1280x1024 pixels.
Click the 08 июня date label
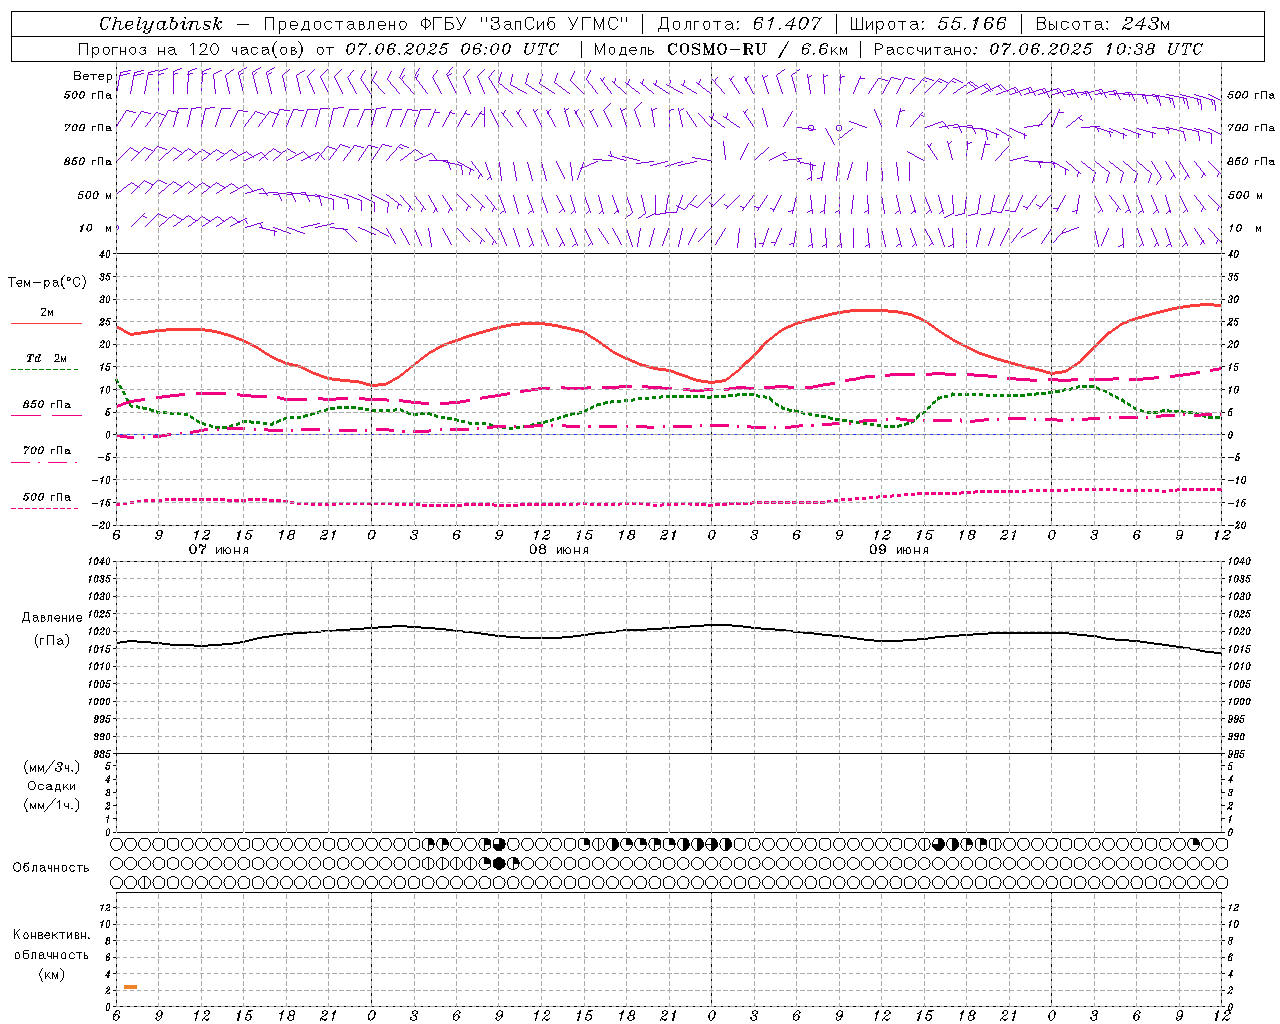[559, 550]
